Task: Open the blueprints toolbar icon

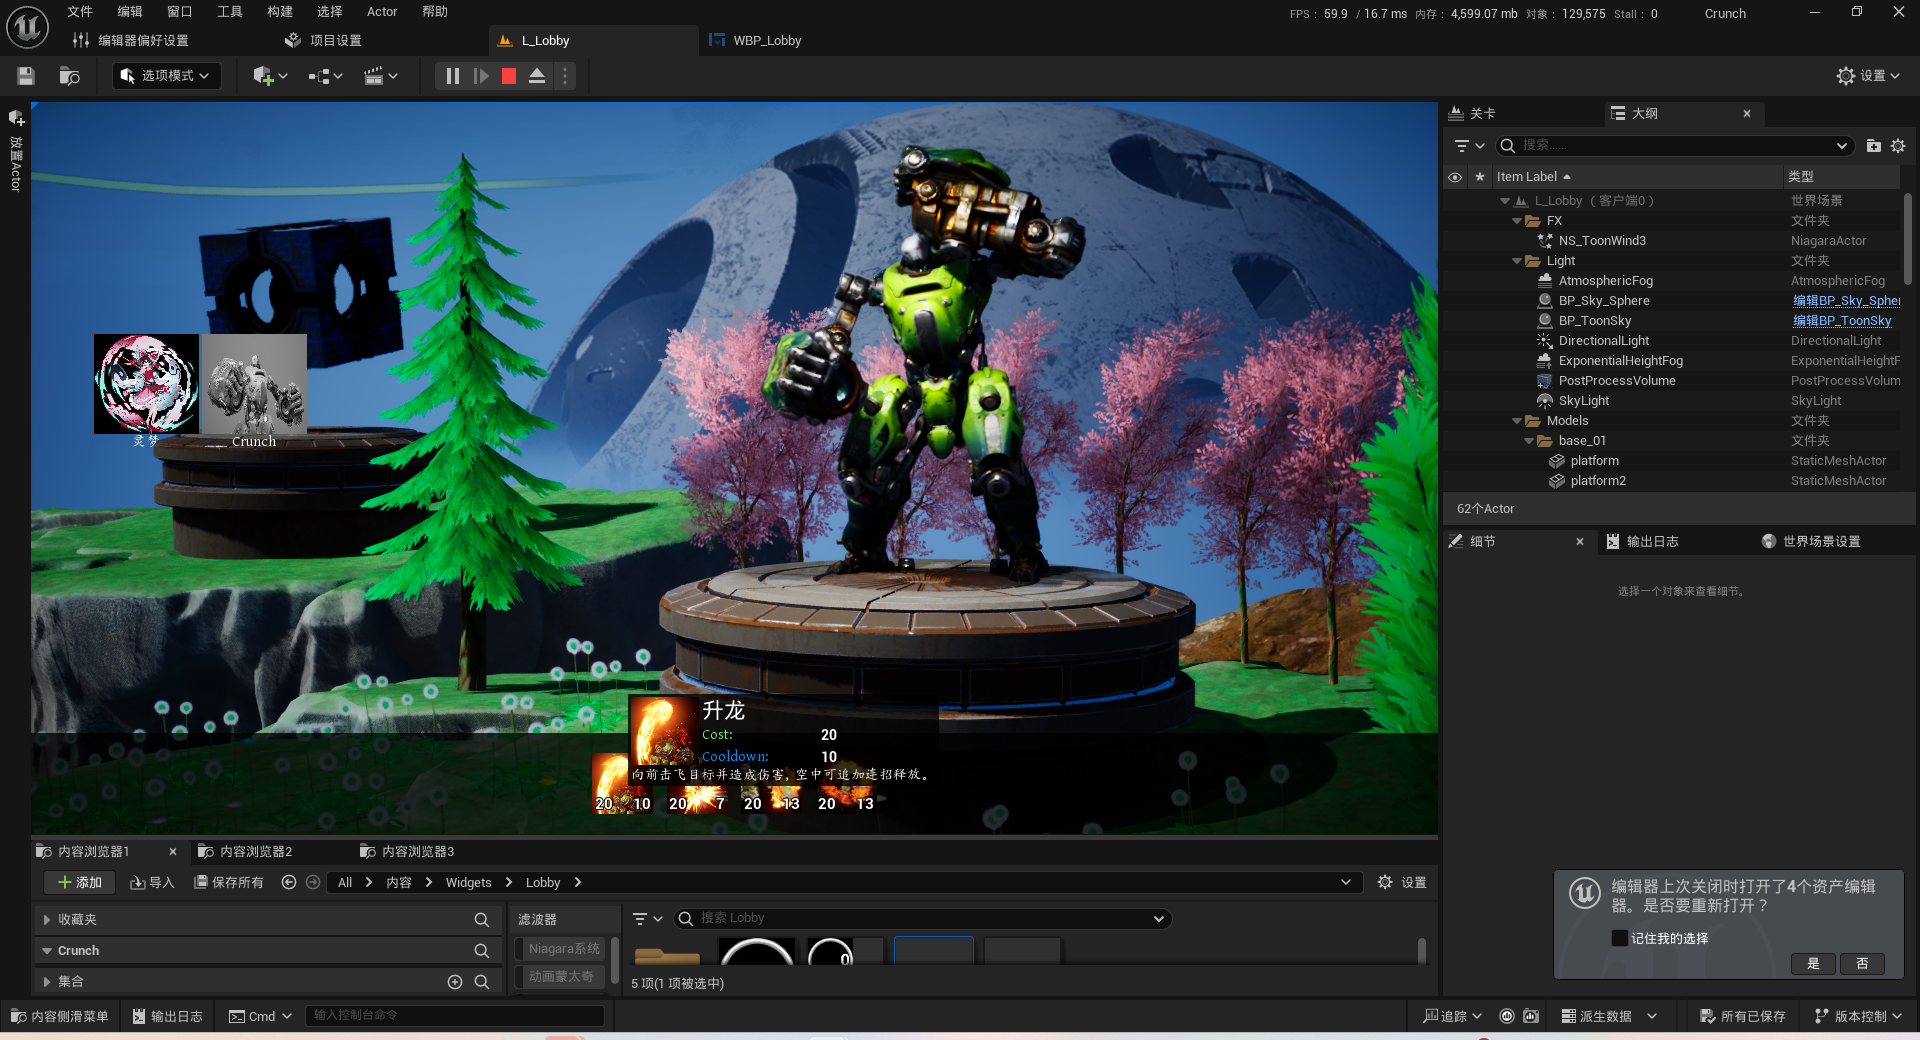Action: (326, 76)
